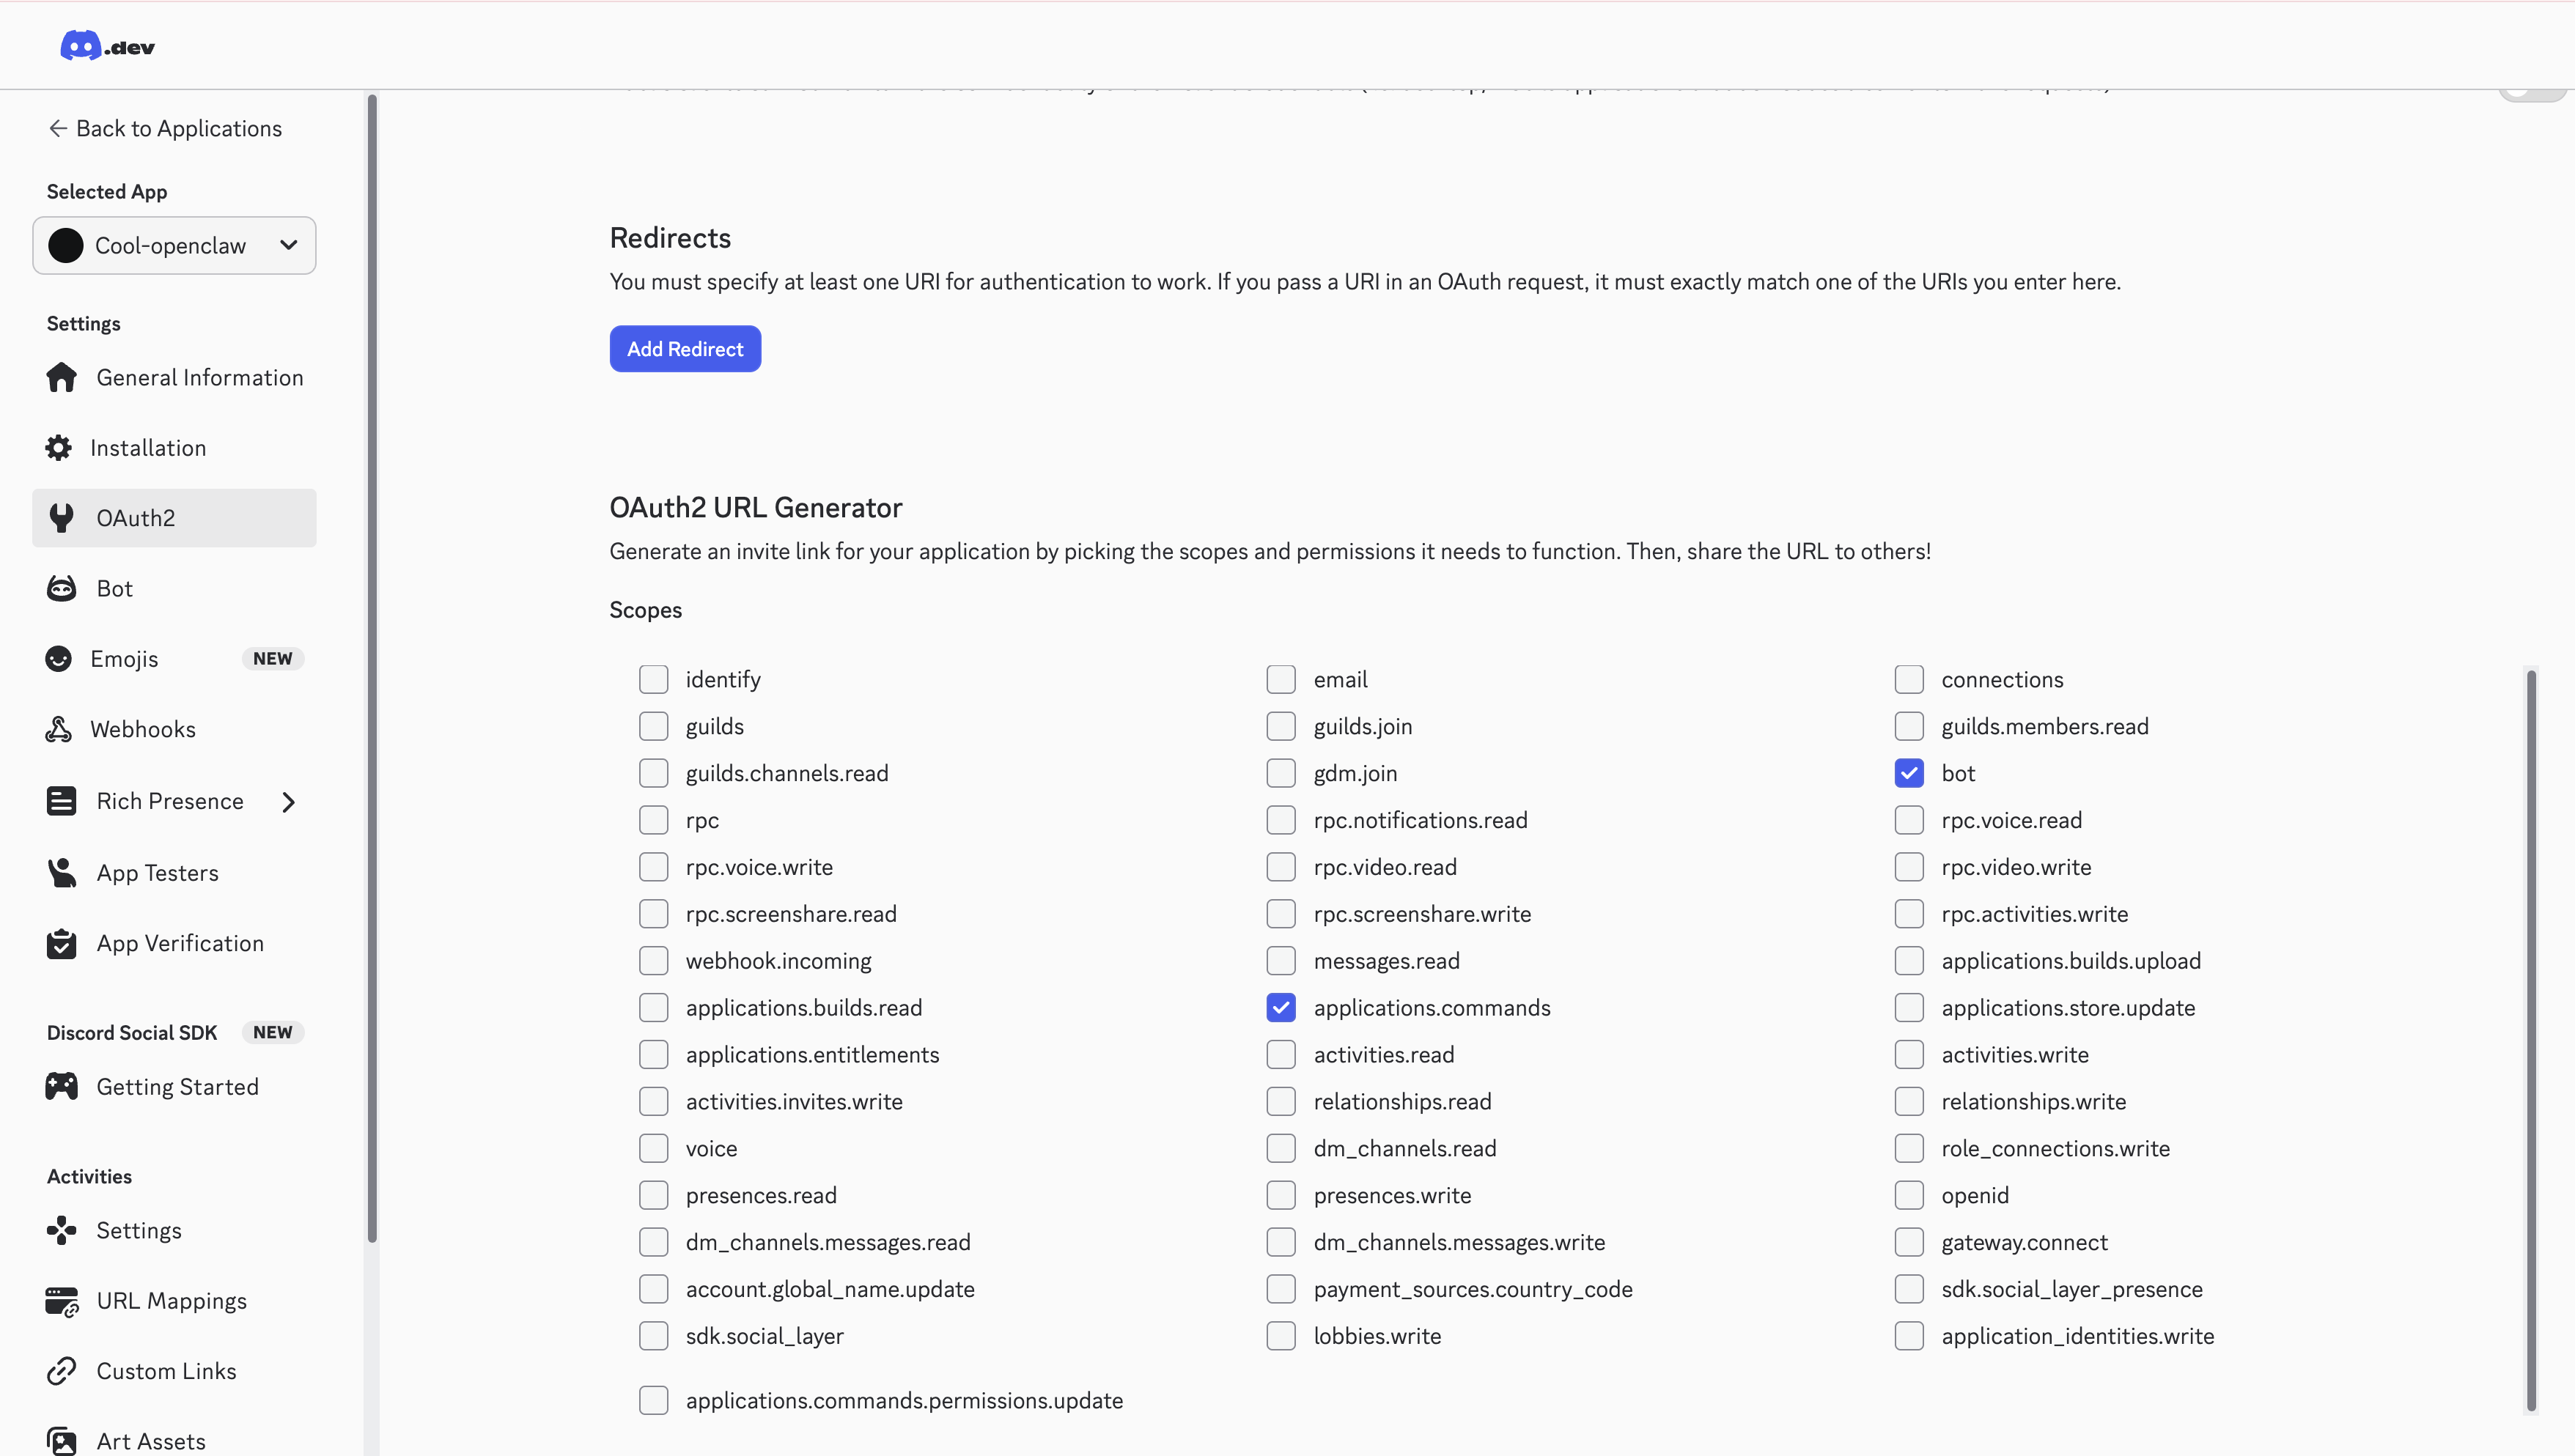Go Back to Applications
2575x1456 pixels.
click(165, 128)
